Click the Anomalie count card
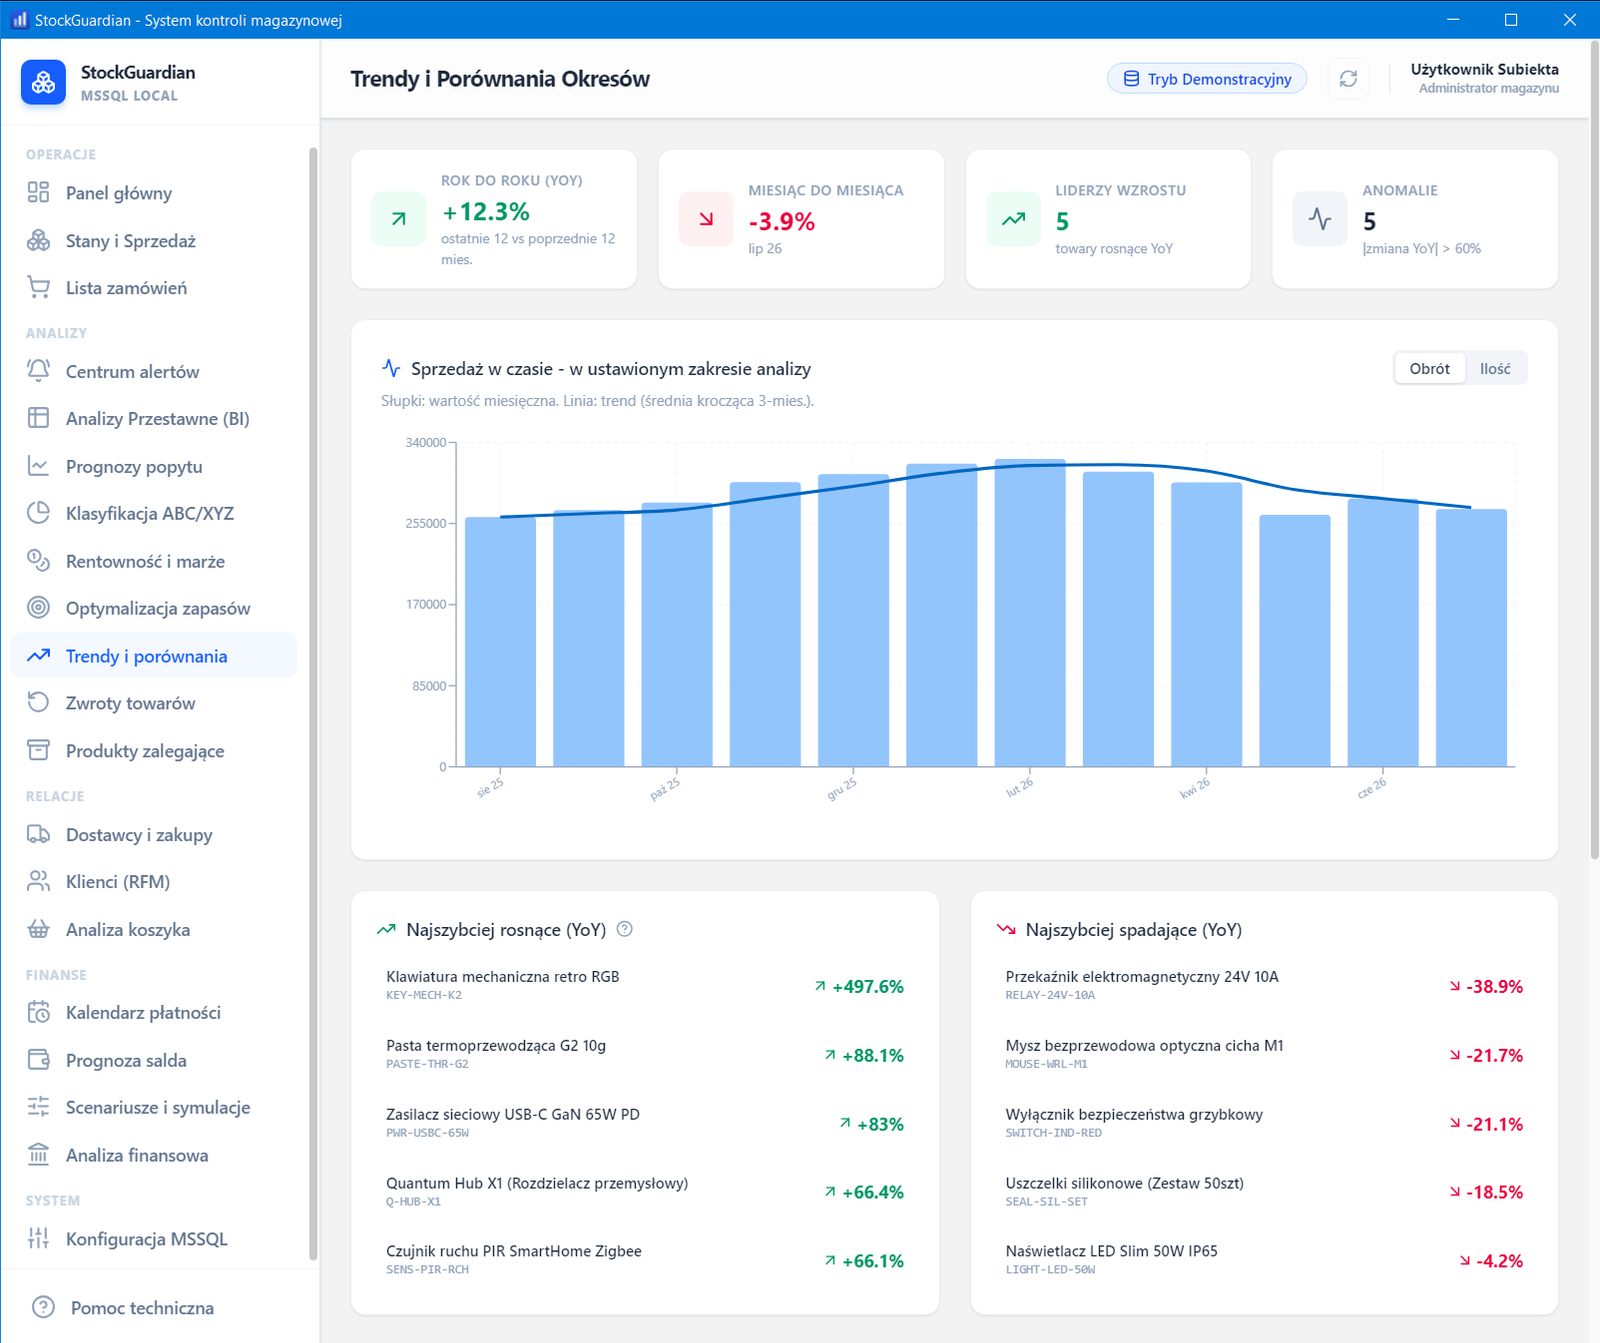Viewport: 1600px width, 1343px height. pos(1415,219)
